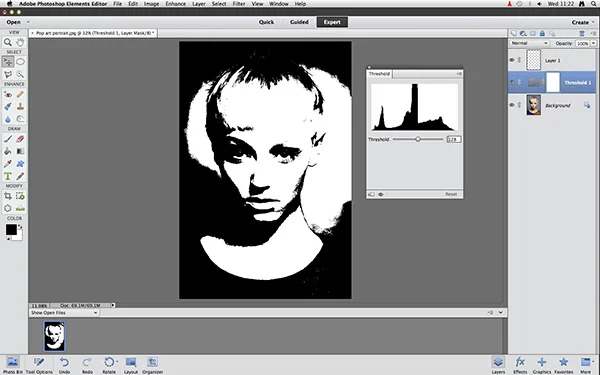Open the Graphics panel
Image resolution: width=600 pixels, height=375 pixels.
tap(542, 365)
